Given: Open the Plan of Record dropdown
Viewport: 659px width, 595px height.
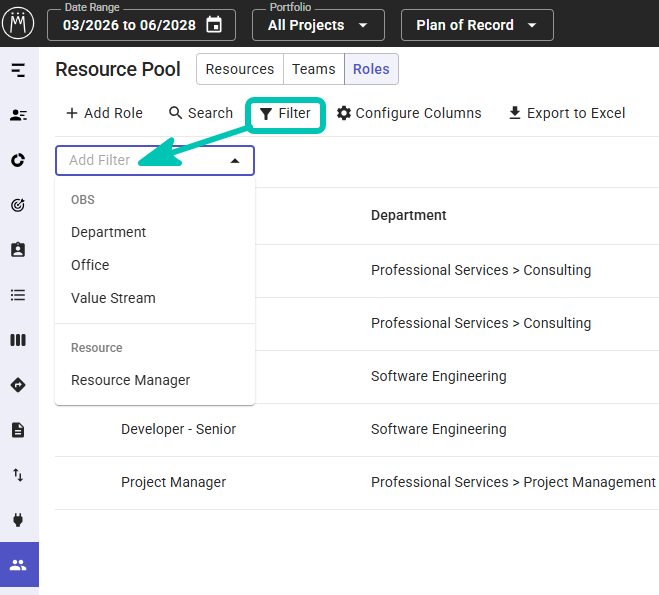Looking at the screenshot, I should 477,25.
